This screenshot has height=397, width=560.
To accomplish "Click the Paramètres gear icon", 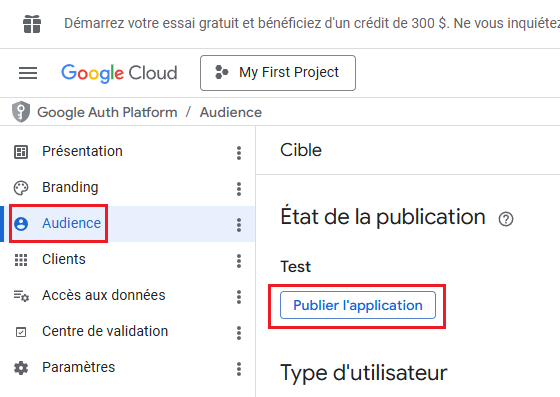I will 21,368.
